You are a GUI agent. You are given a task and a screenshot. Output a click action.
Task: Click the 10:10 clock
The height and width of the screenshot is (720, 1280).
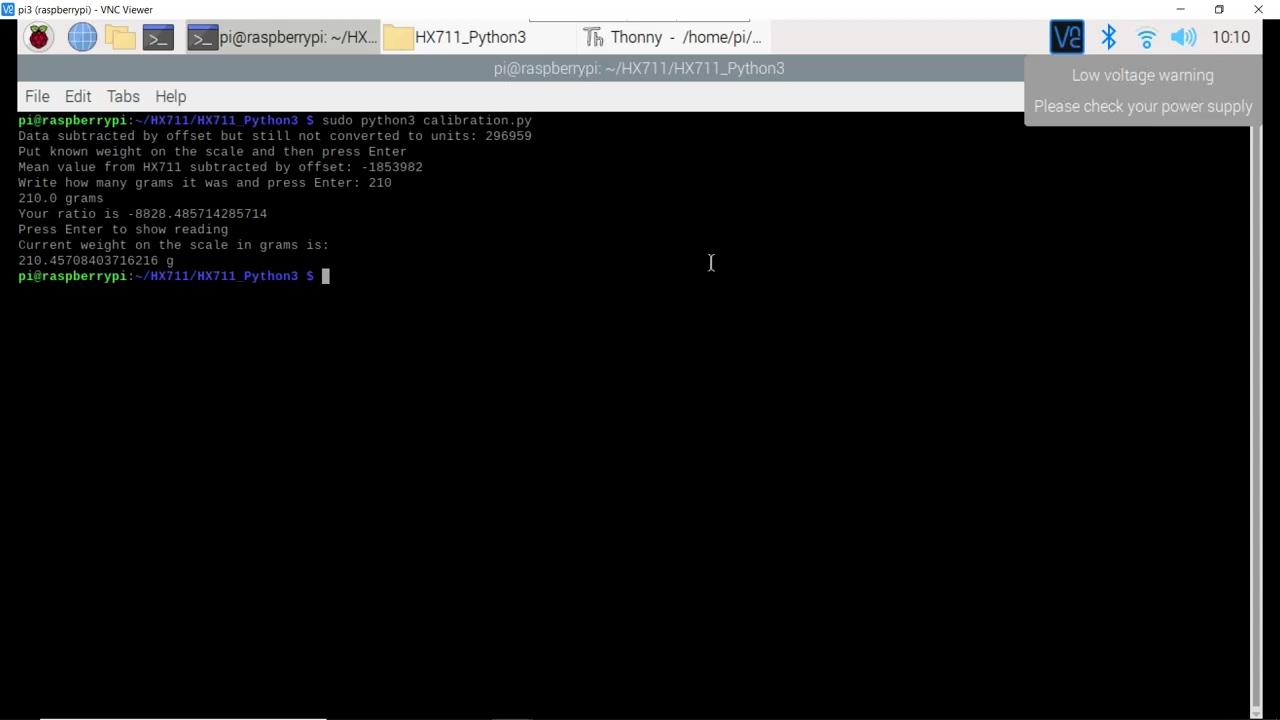coord(1230,37)
